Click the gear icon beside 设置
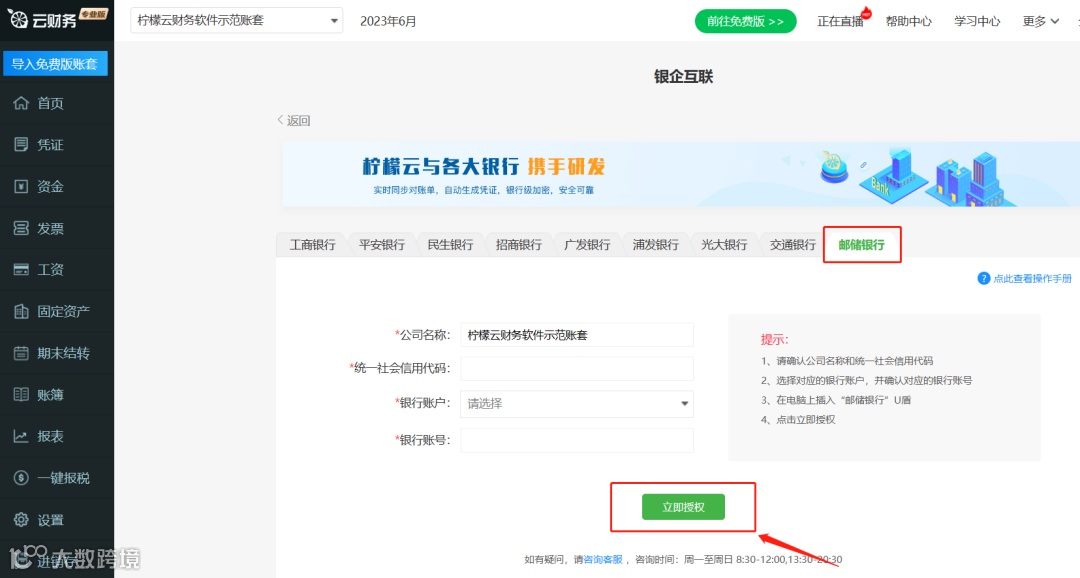 (x=21, y=519)
